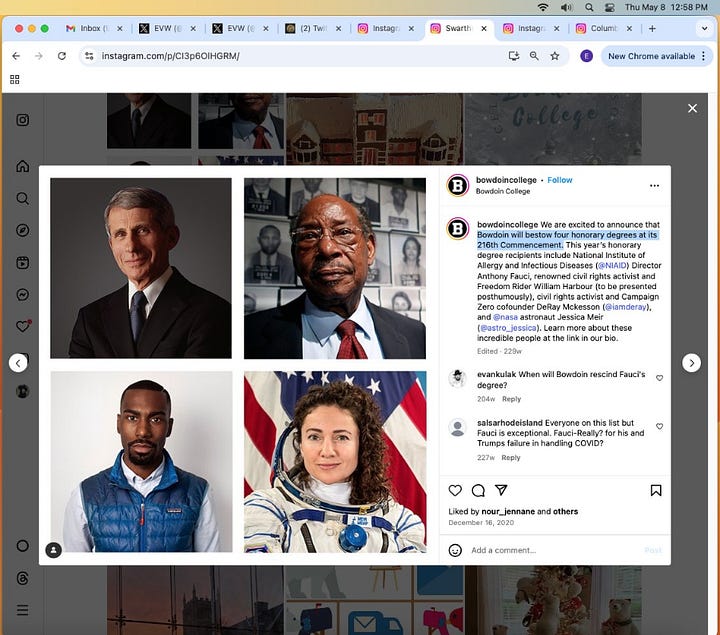The image size is (720, 635).
Task: Like the Bowdoin post with heart icon
Action: (455, 490)
